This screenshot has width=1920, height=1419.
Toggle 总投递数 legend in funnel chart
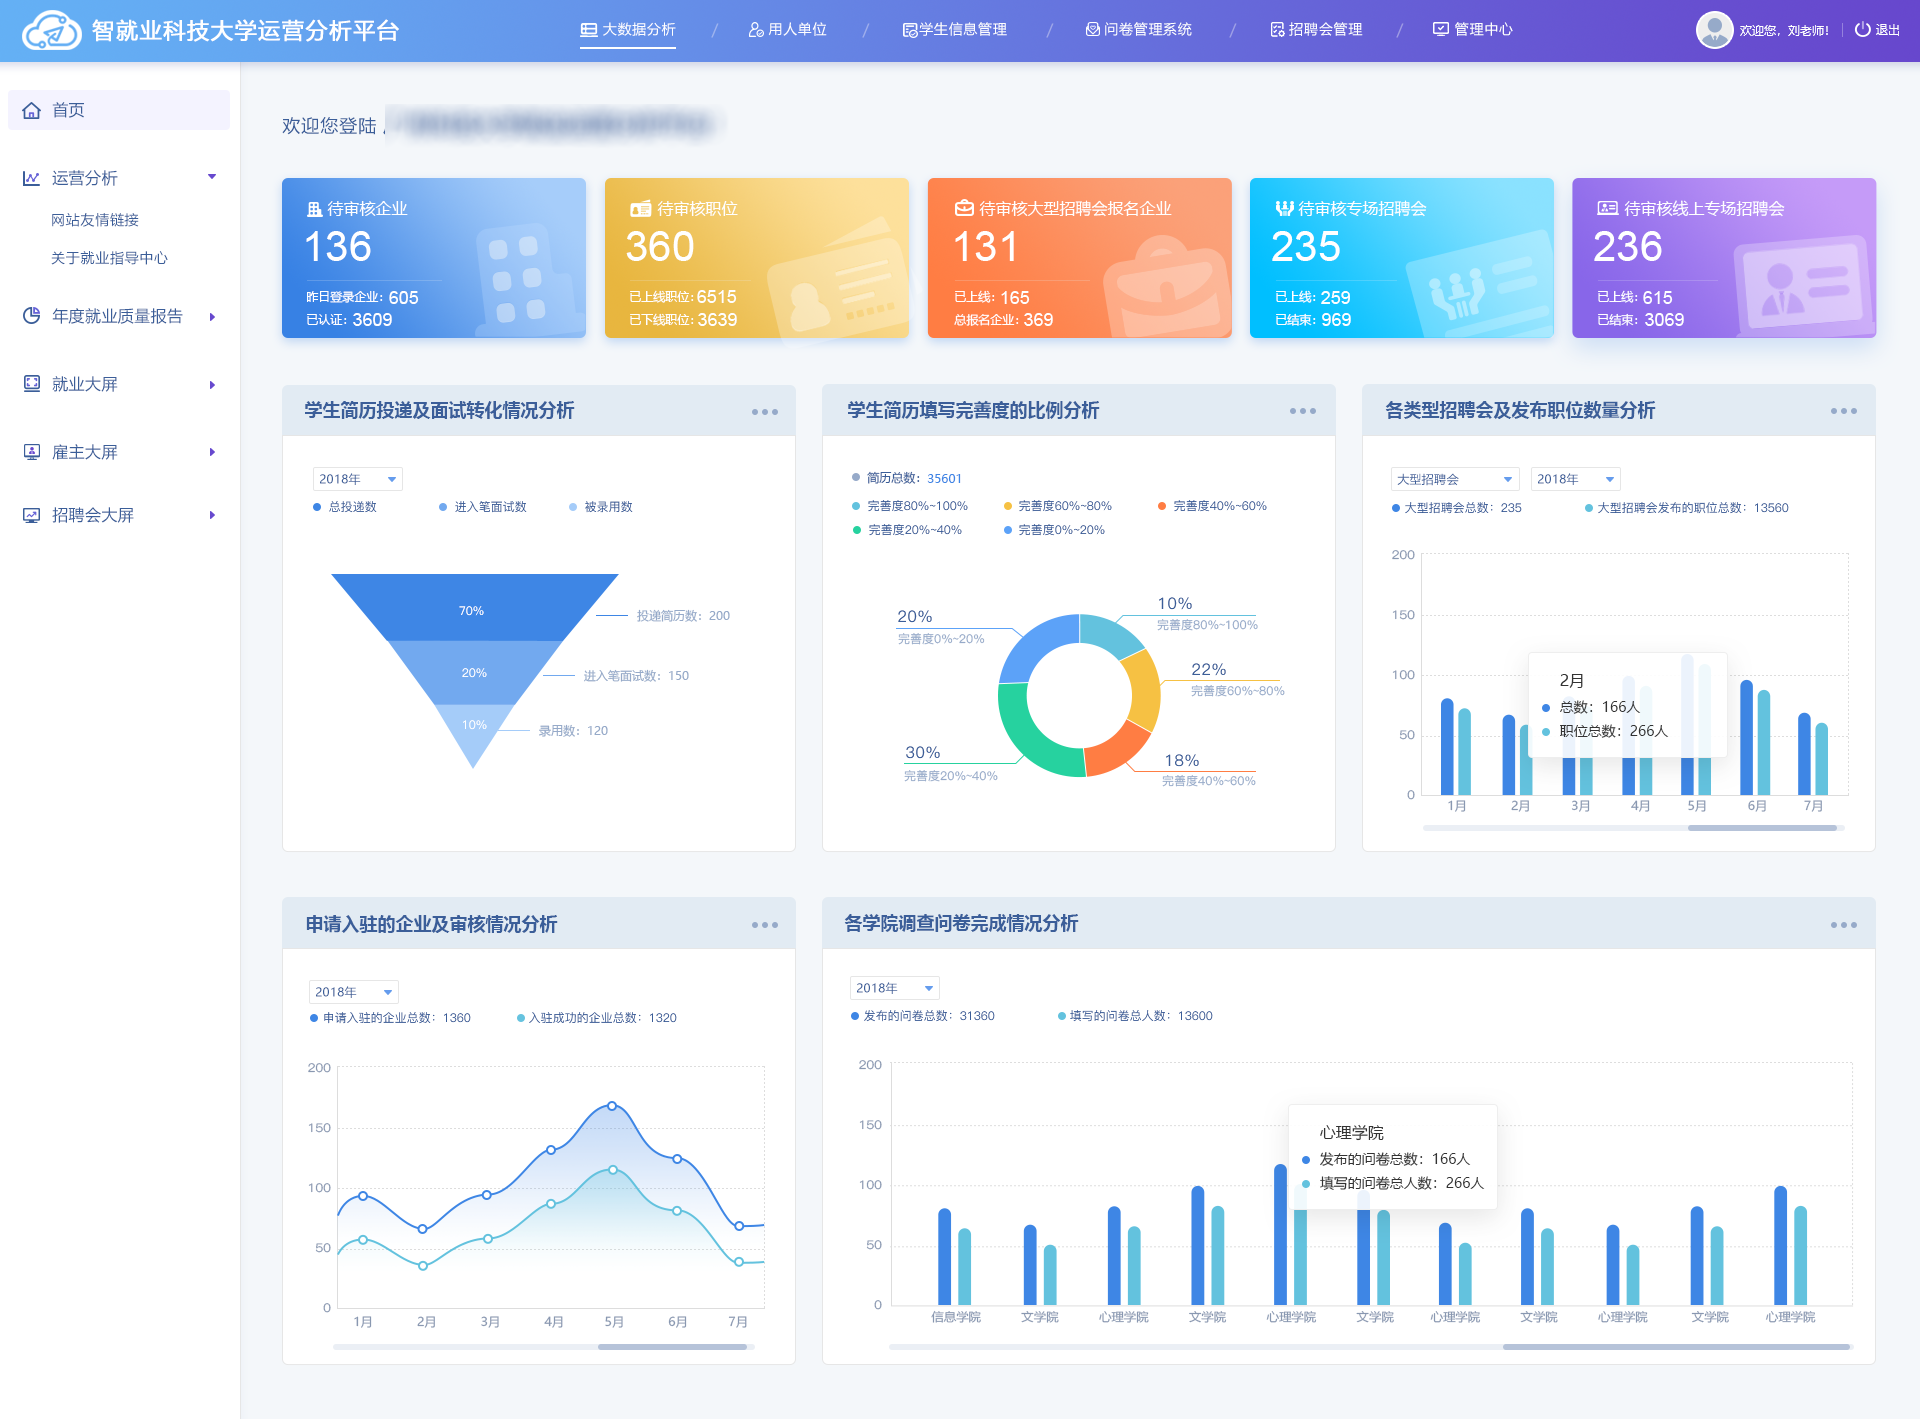pyautogui.click(x=346, y=507)
